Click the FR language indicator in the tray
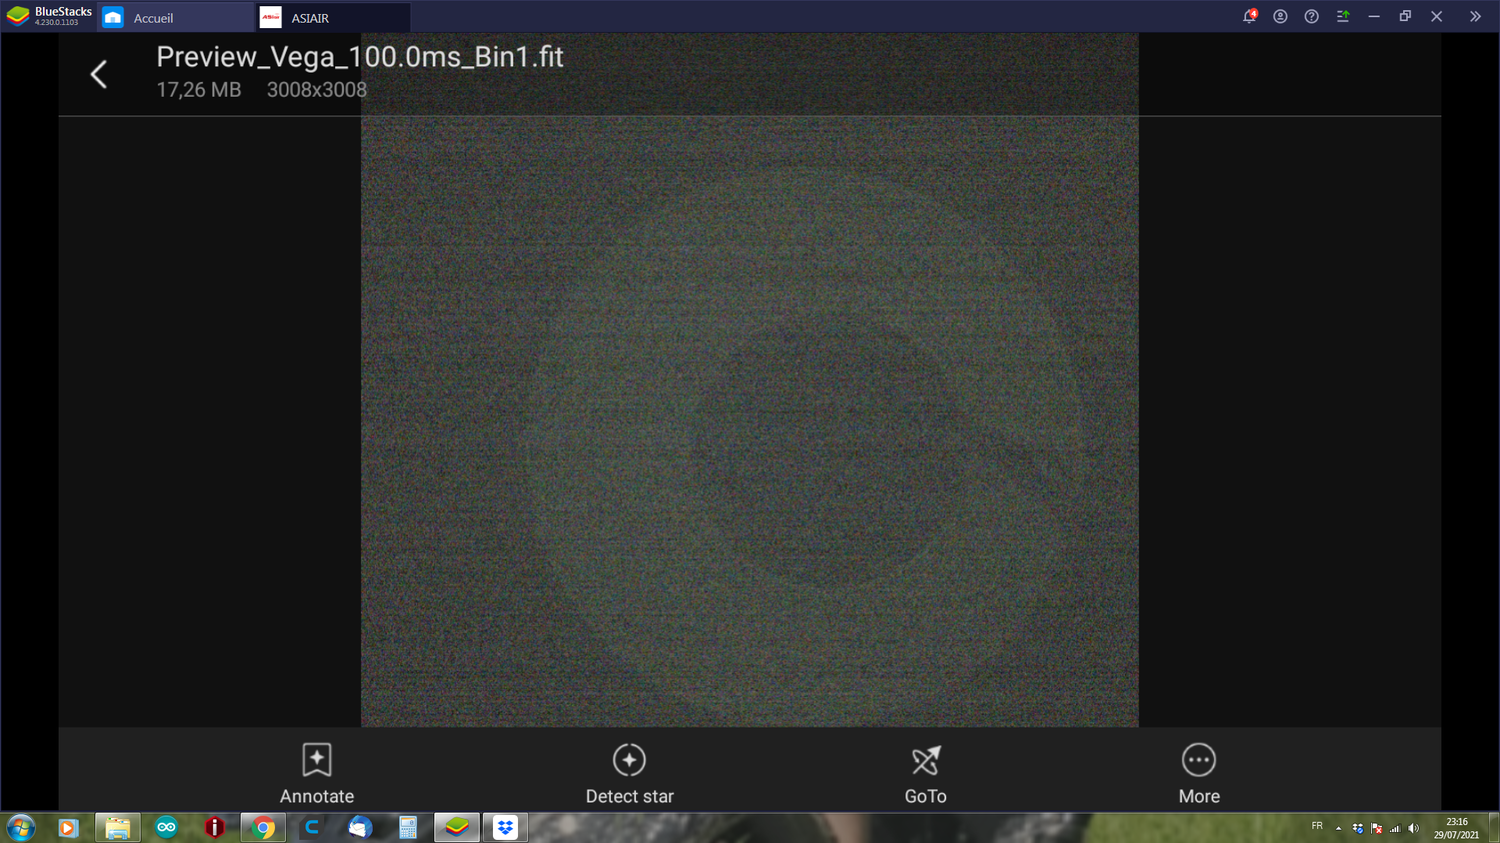The height and width of the screenshot is (843, 1500). click(x=1317, y=827)
